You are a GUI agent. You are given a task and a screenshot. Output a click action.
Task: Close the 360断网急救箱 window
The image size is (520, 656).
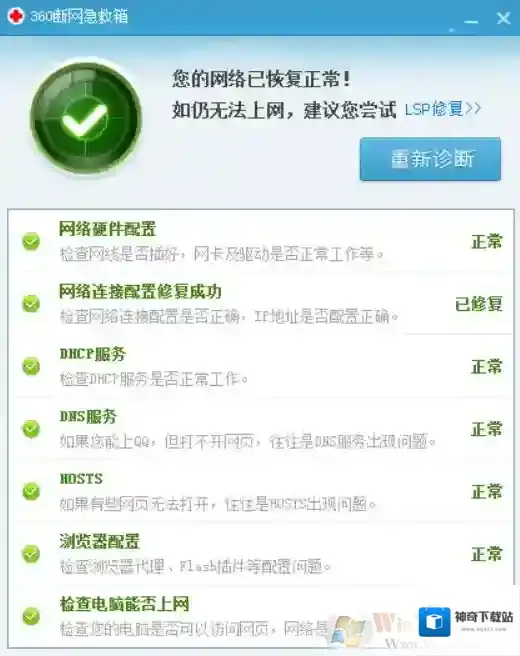(503, 18)
